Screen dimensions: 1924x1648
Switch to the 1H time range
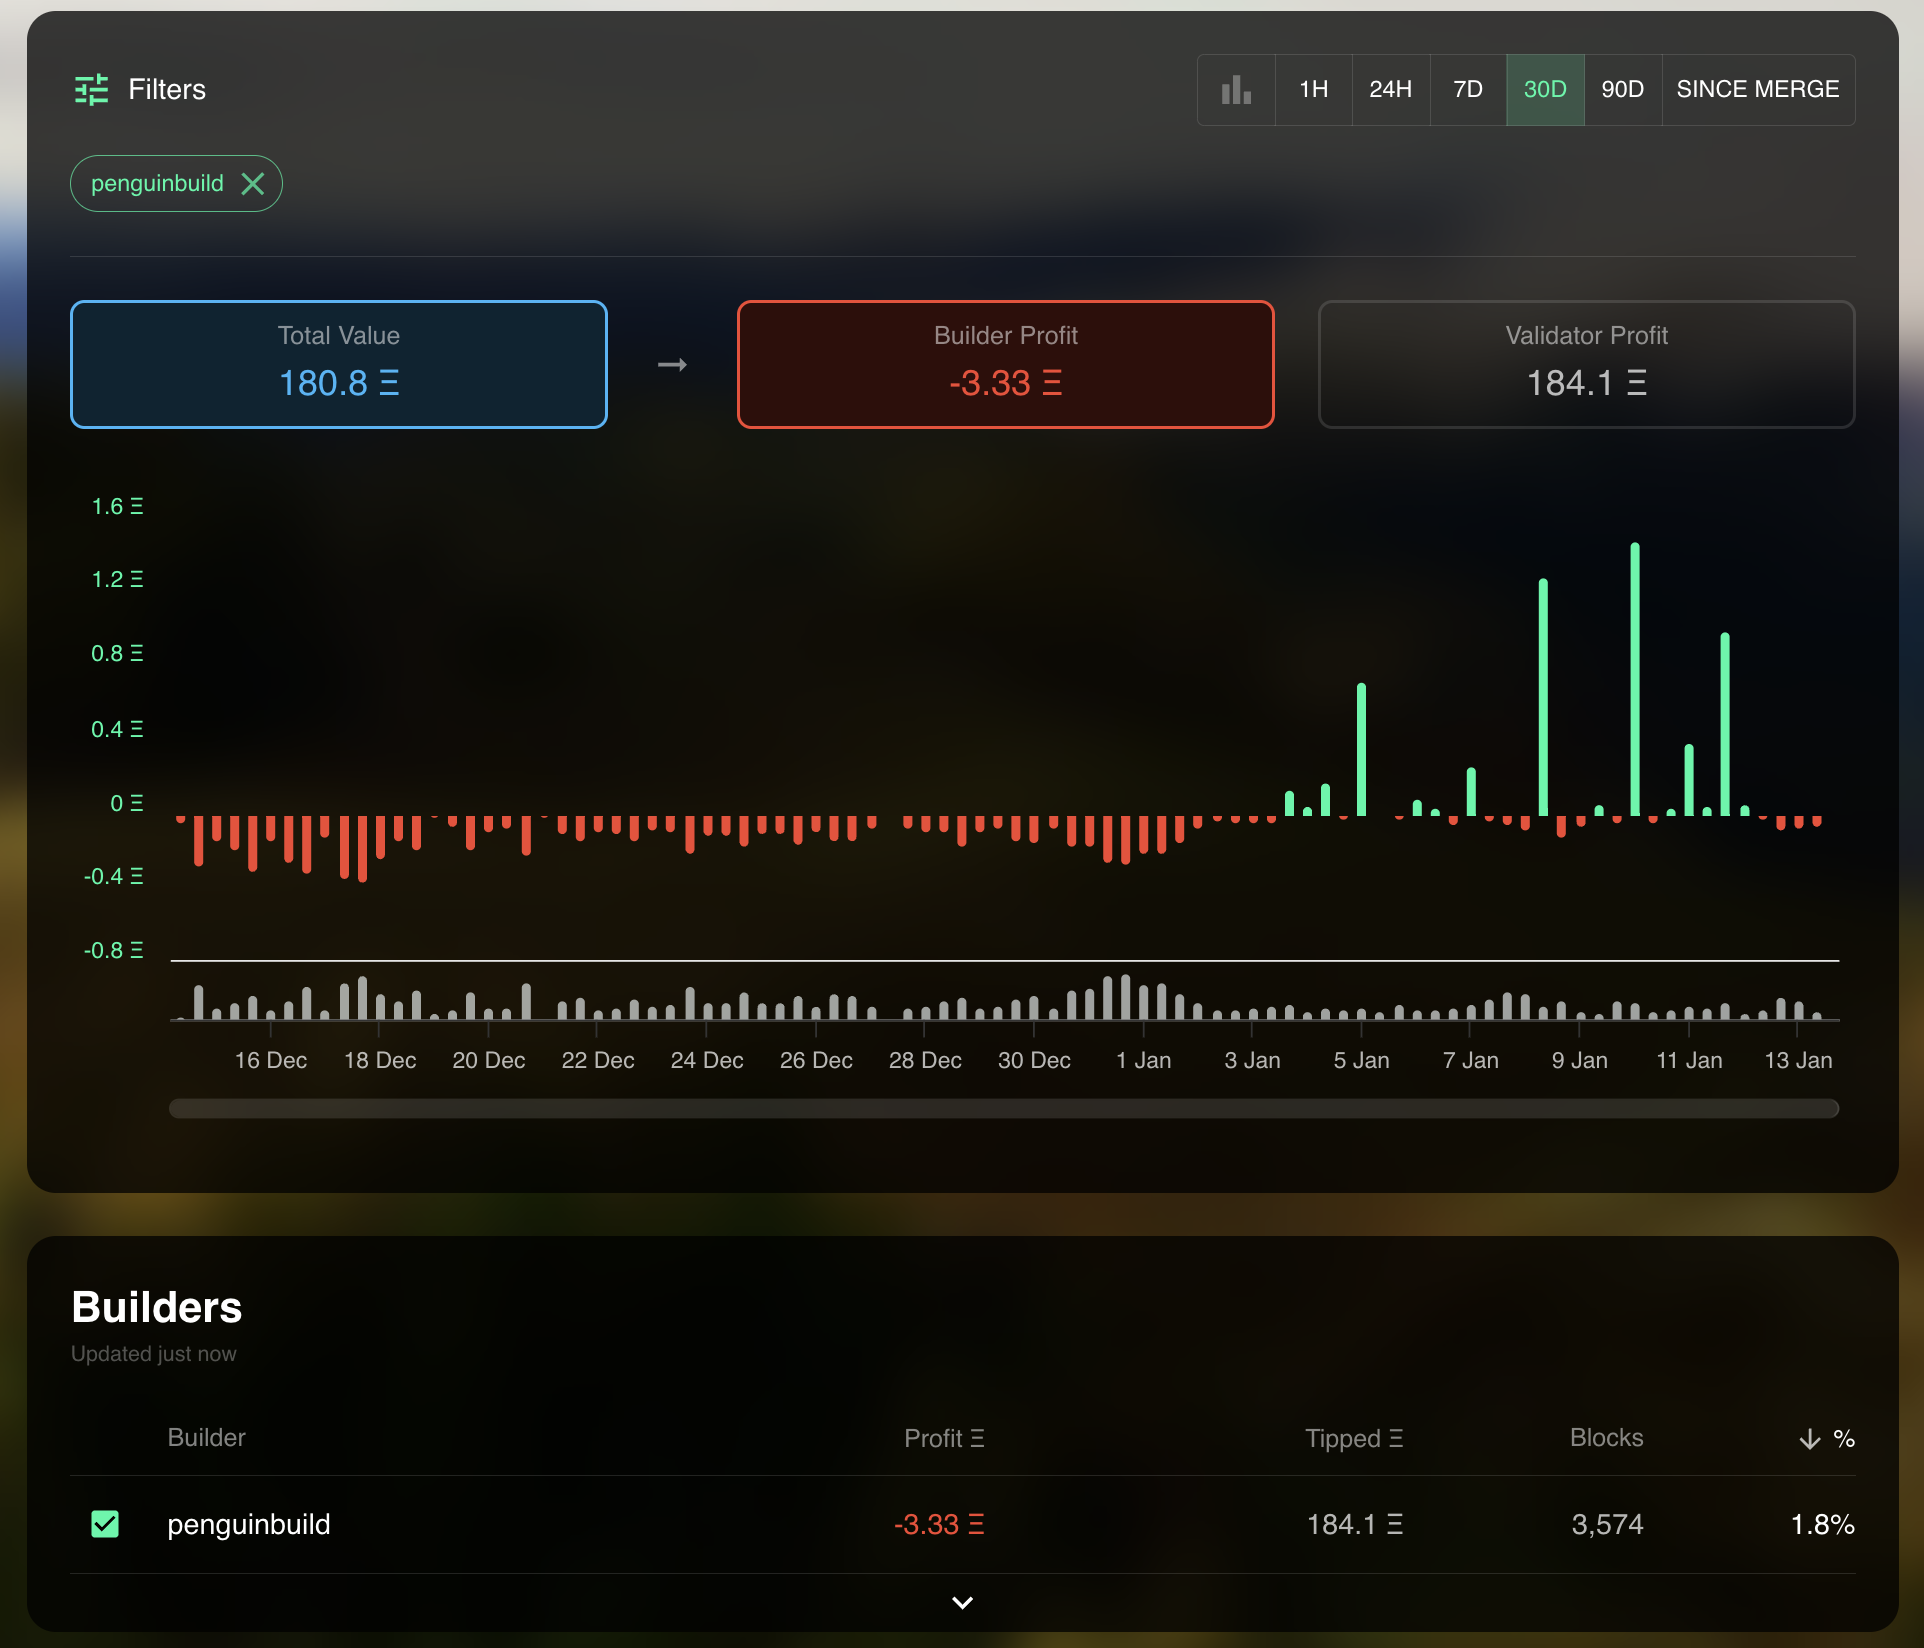[x=1313, y=90]
